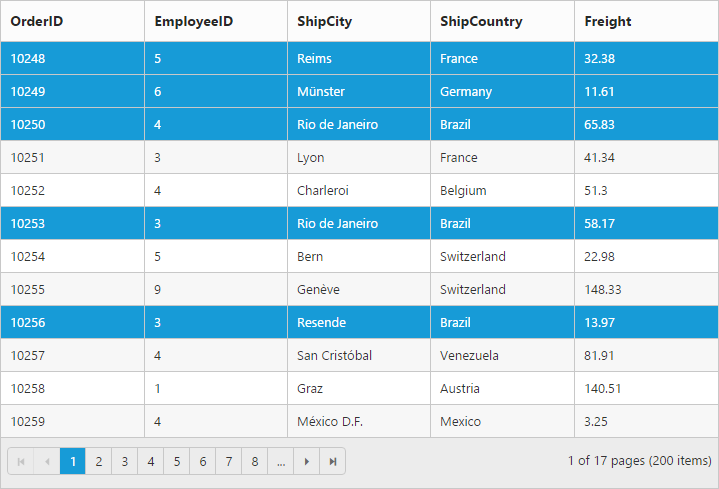The image size is (719, 489).
Task: Go to the first page pager icon
Action: [20, 461]
